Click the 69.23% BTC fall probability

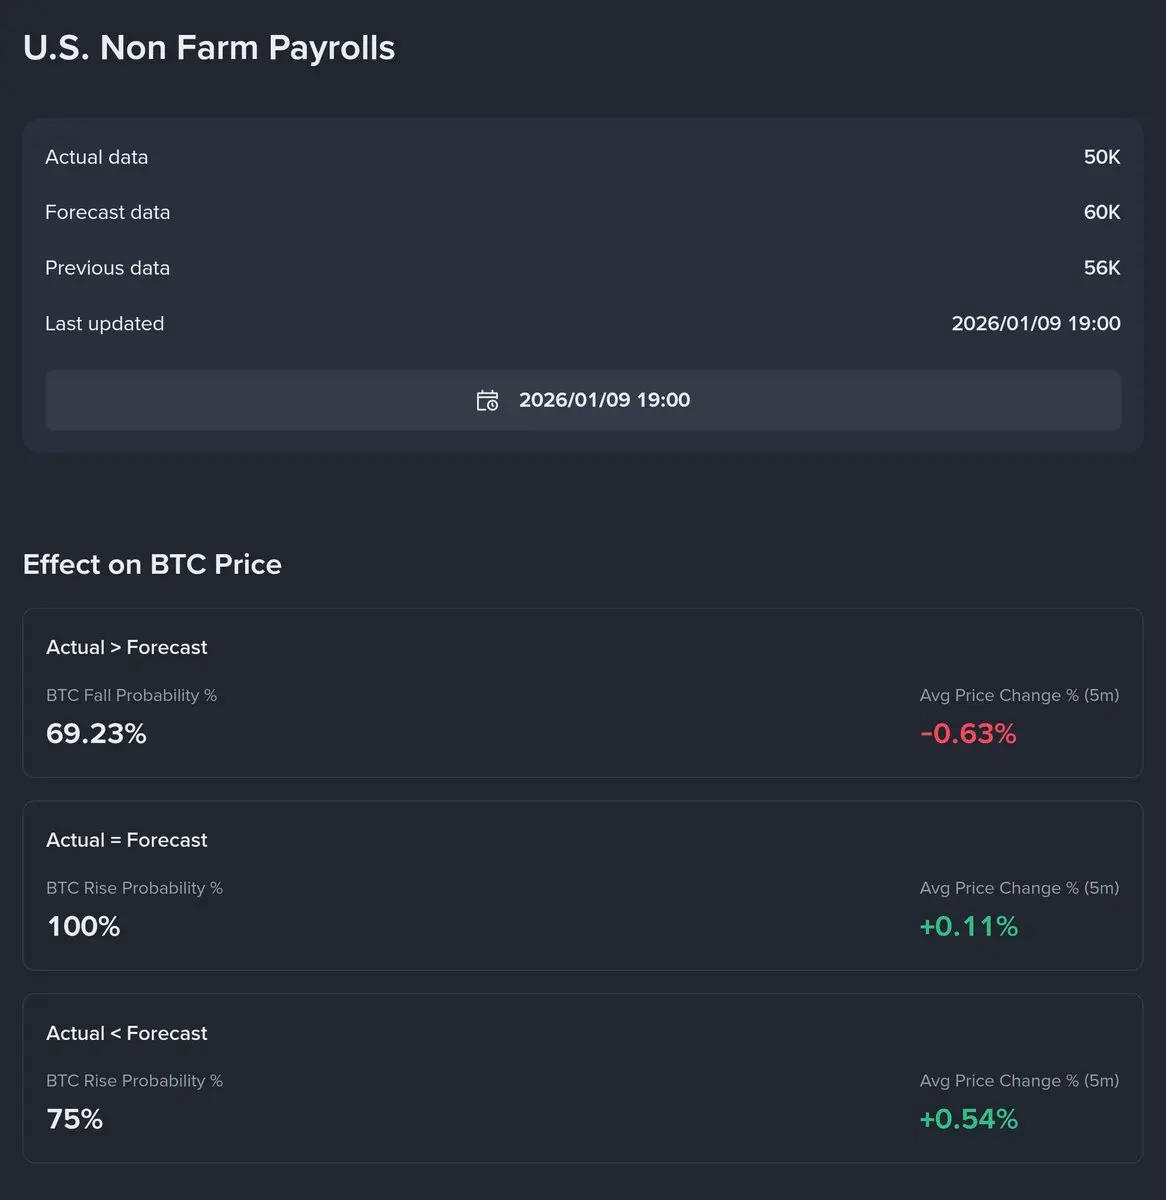coord(96,734)
